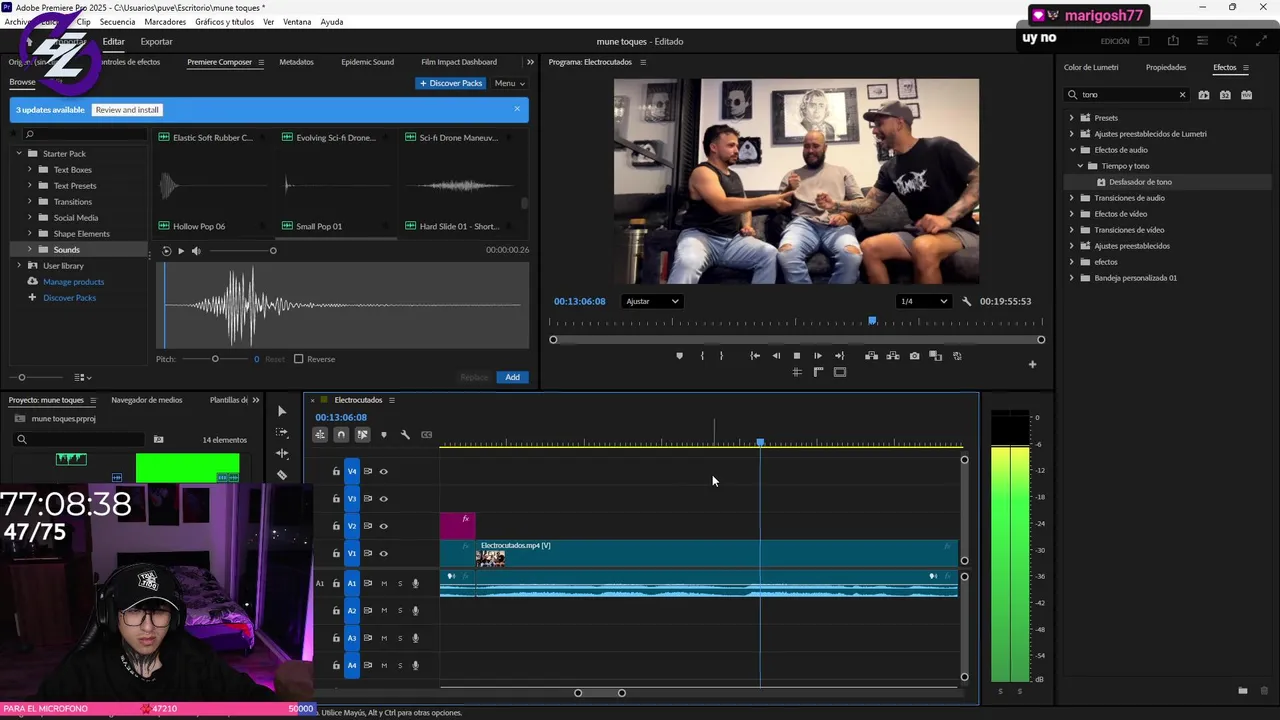This screenshot has width=1280, height=720.
Task: Toggle insert sequences as nests icon
Action: point(320,435)
